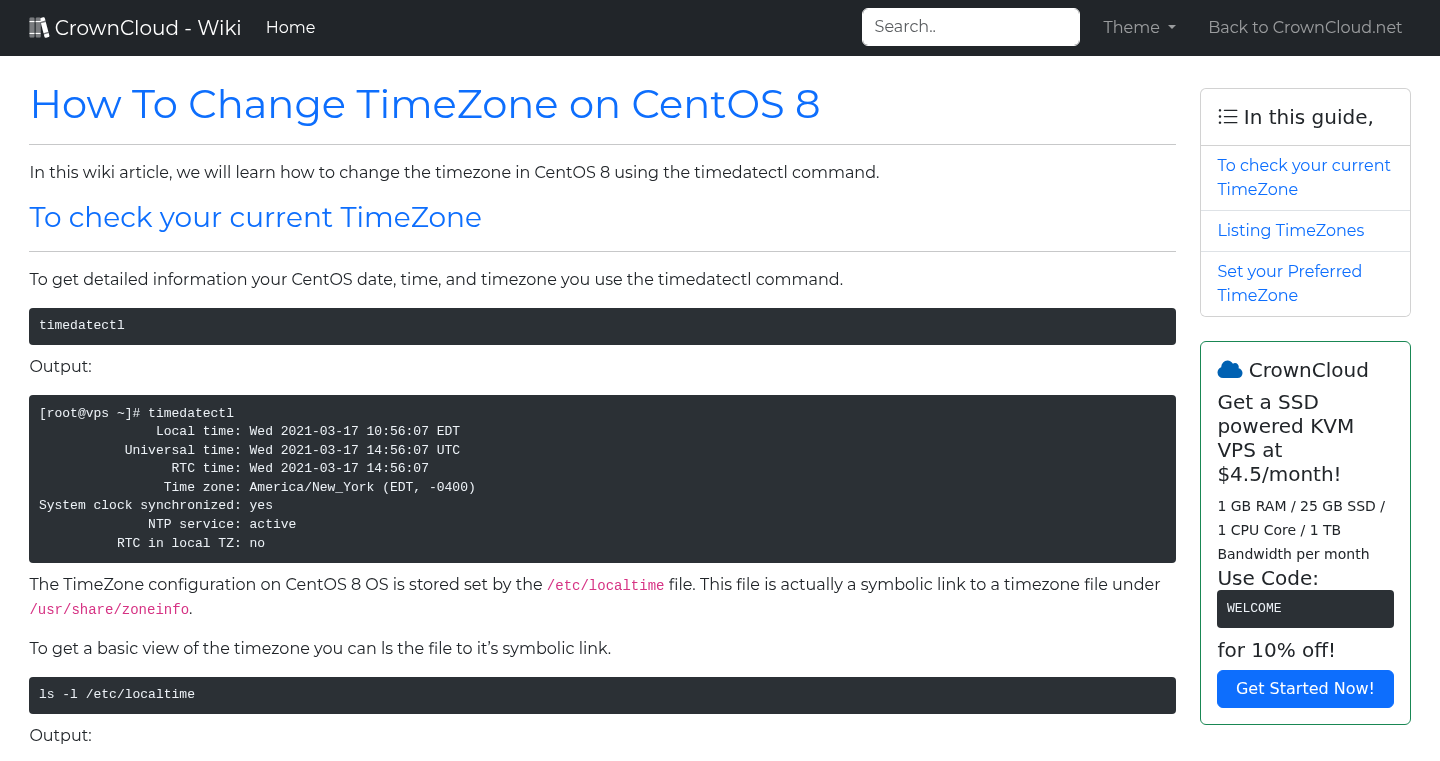Click the list icon beside 'In this guide,'

[x=1227, y=116]
